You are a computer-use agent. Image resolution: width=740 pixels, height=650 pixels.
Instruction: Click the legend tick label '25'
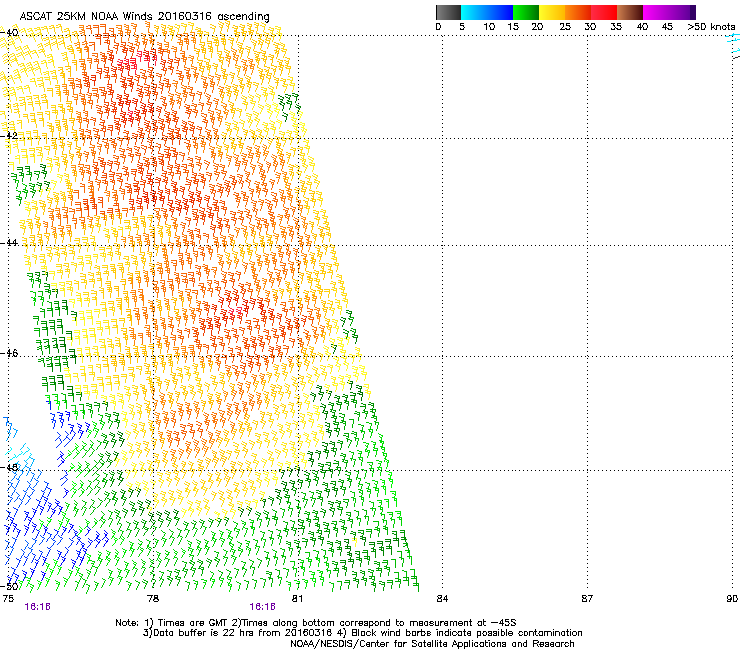pyautogui.click(x=565, y=27)
